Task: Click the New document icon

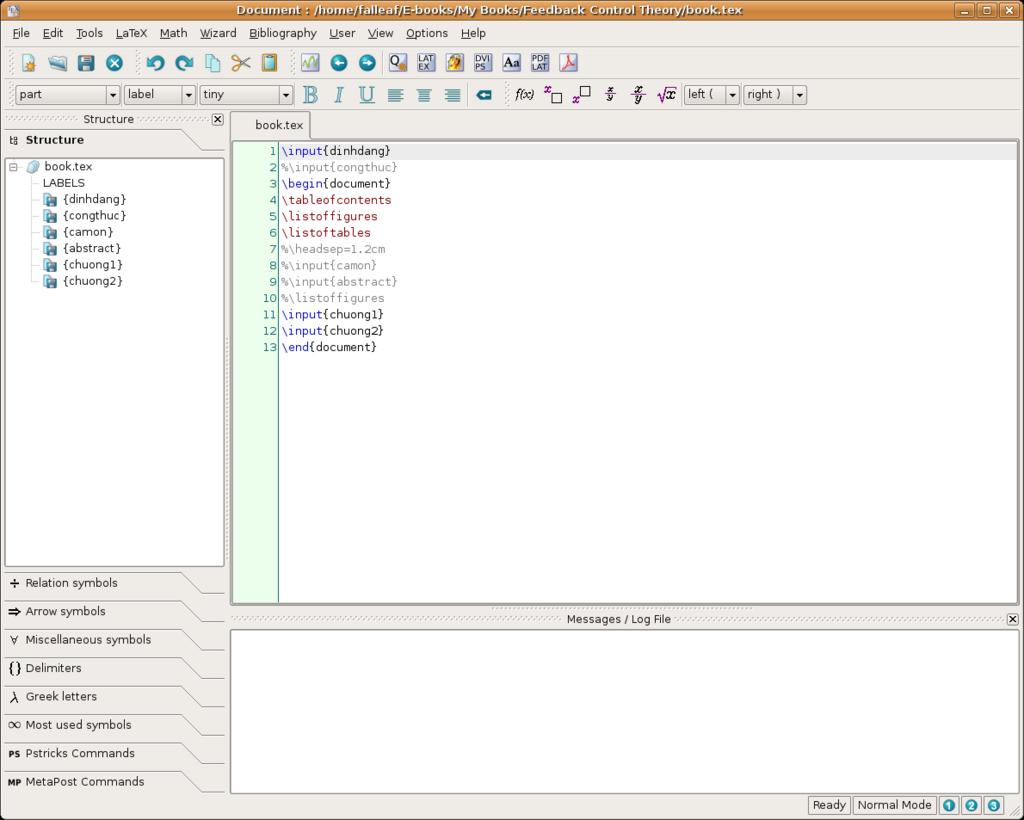Action: [x=29, y=63]
